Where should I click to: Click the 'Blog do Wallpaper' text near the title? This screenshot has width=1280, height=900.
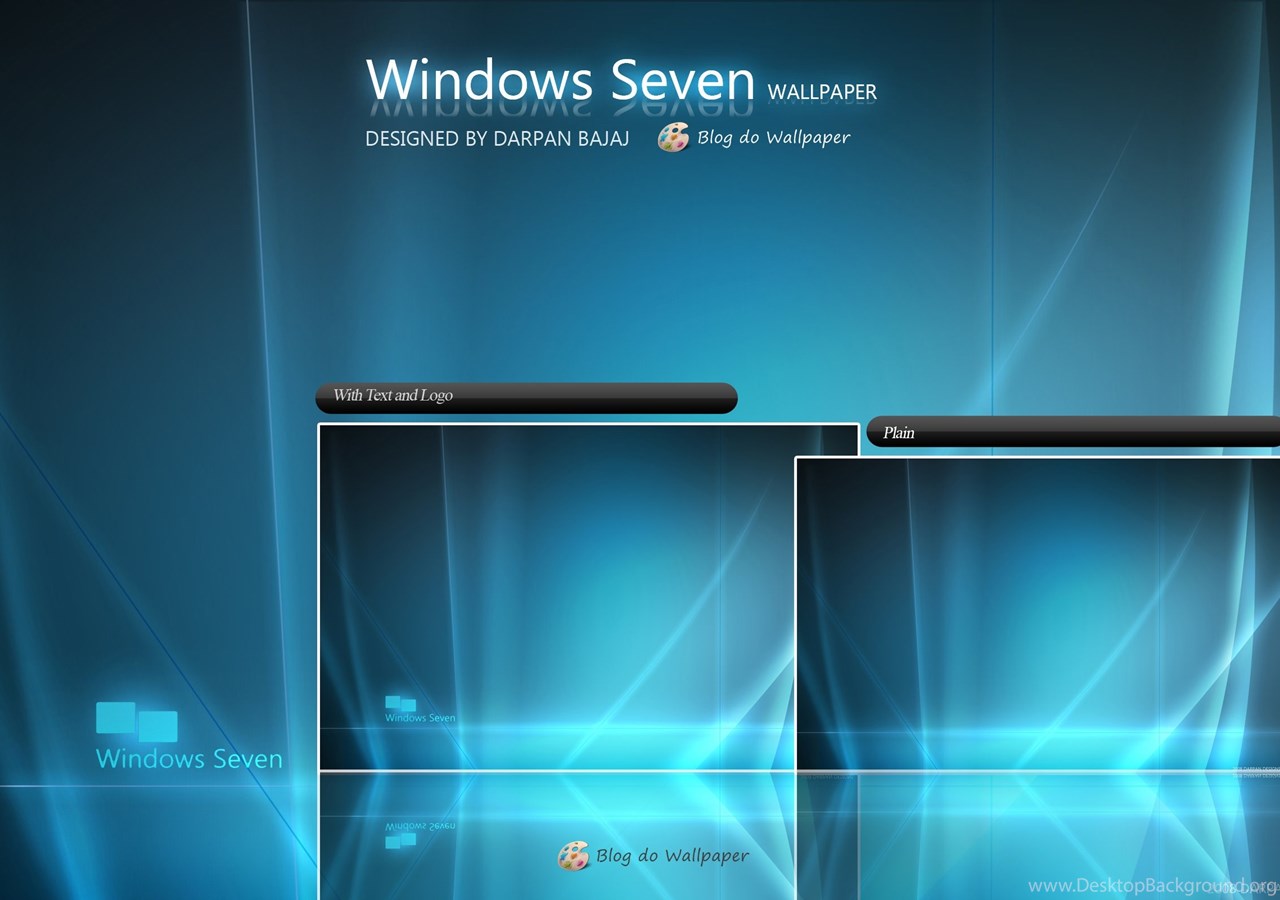pos(773,138)
